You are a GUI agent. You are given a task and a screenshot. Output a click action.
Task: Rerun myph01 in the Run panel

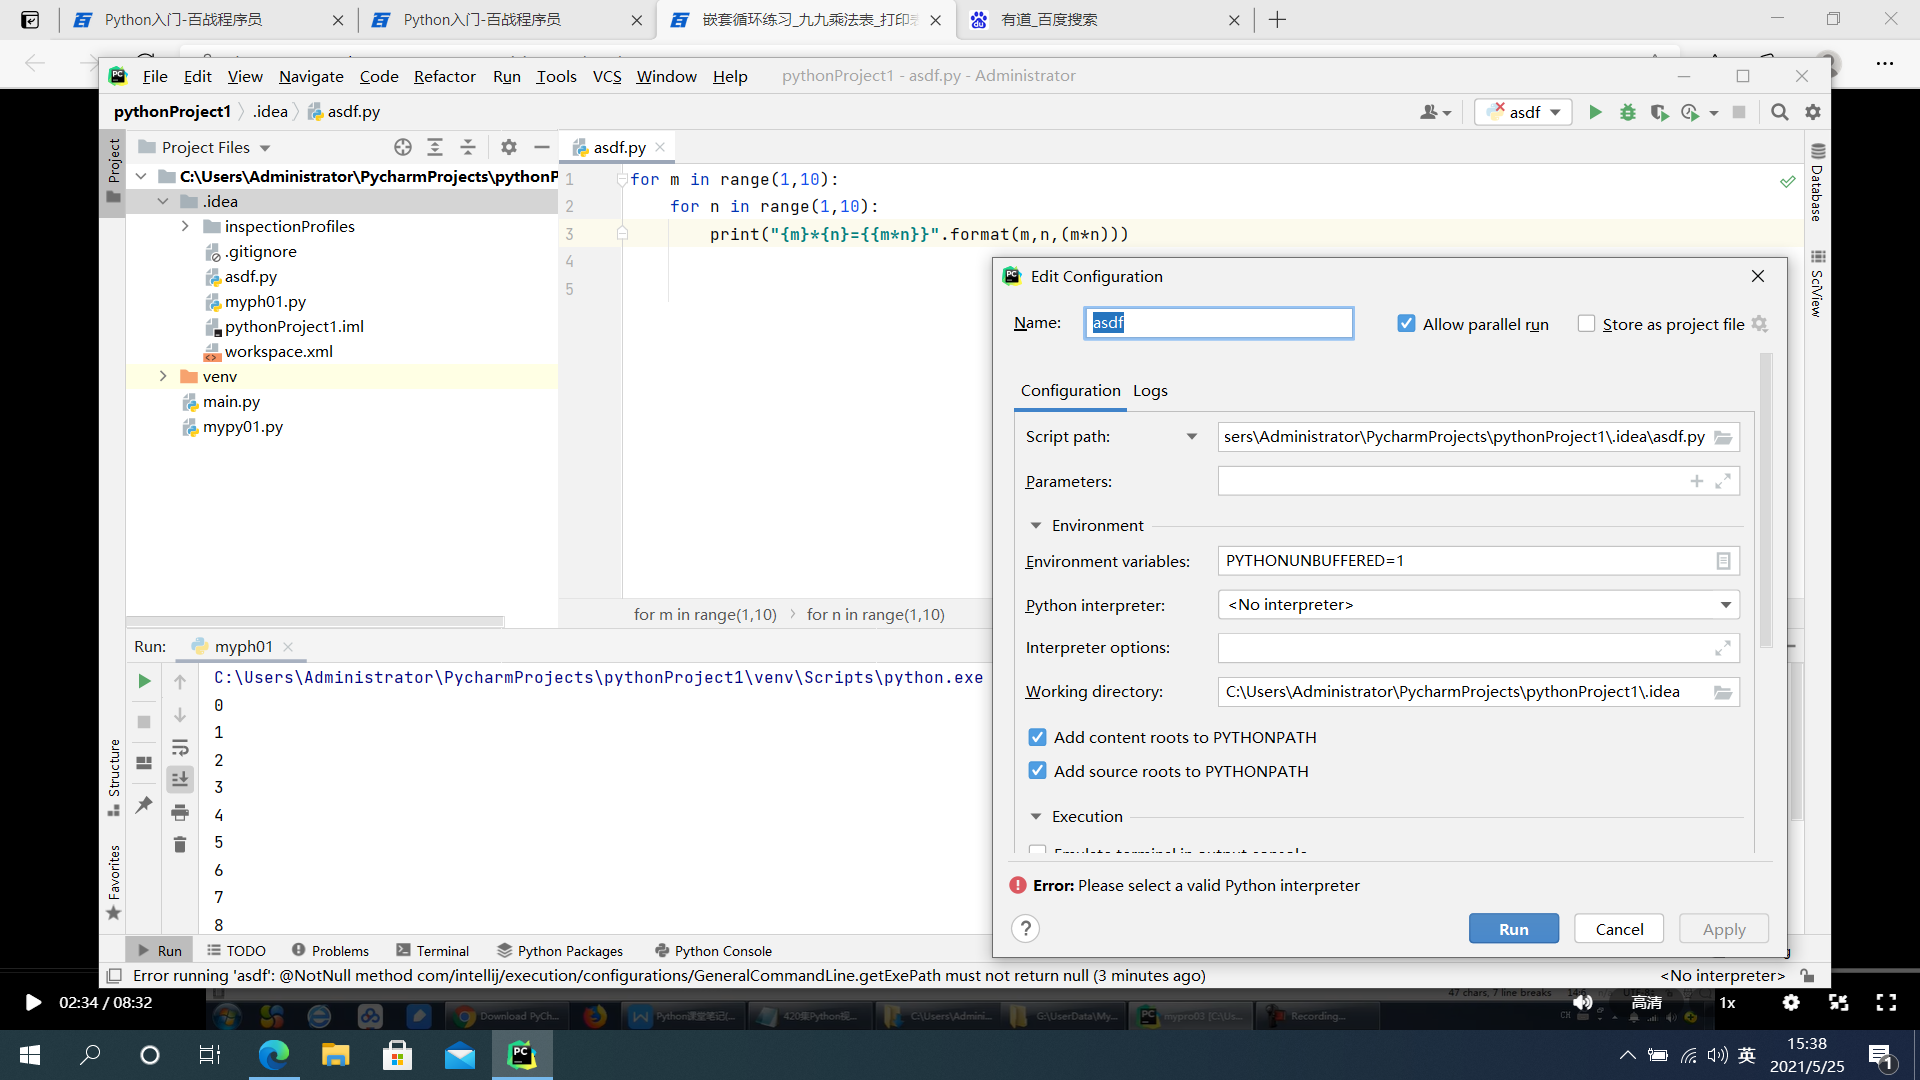coord(144,681)
